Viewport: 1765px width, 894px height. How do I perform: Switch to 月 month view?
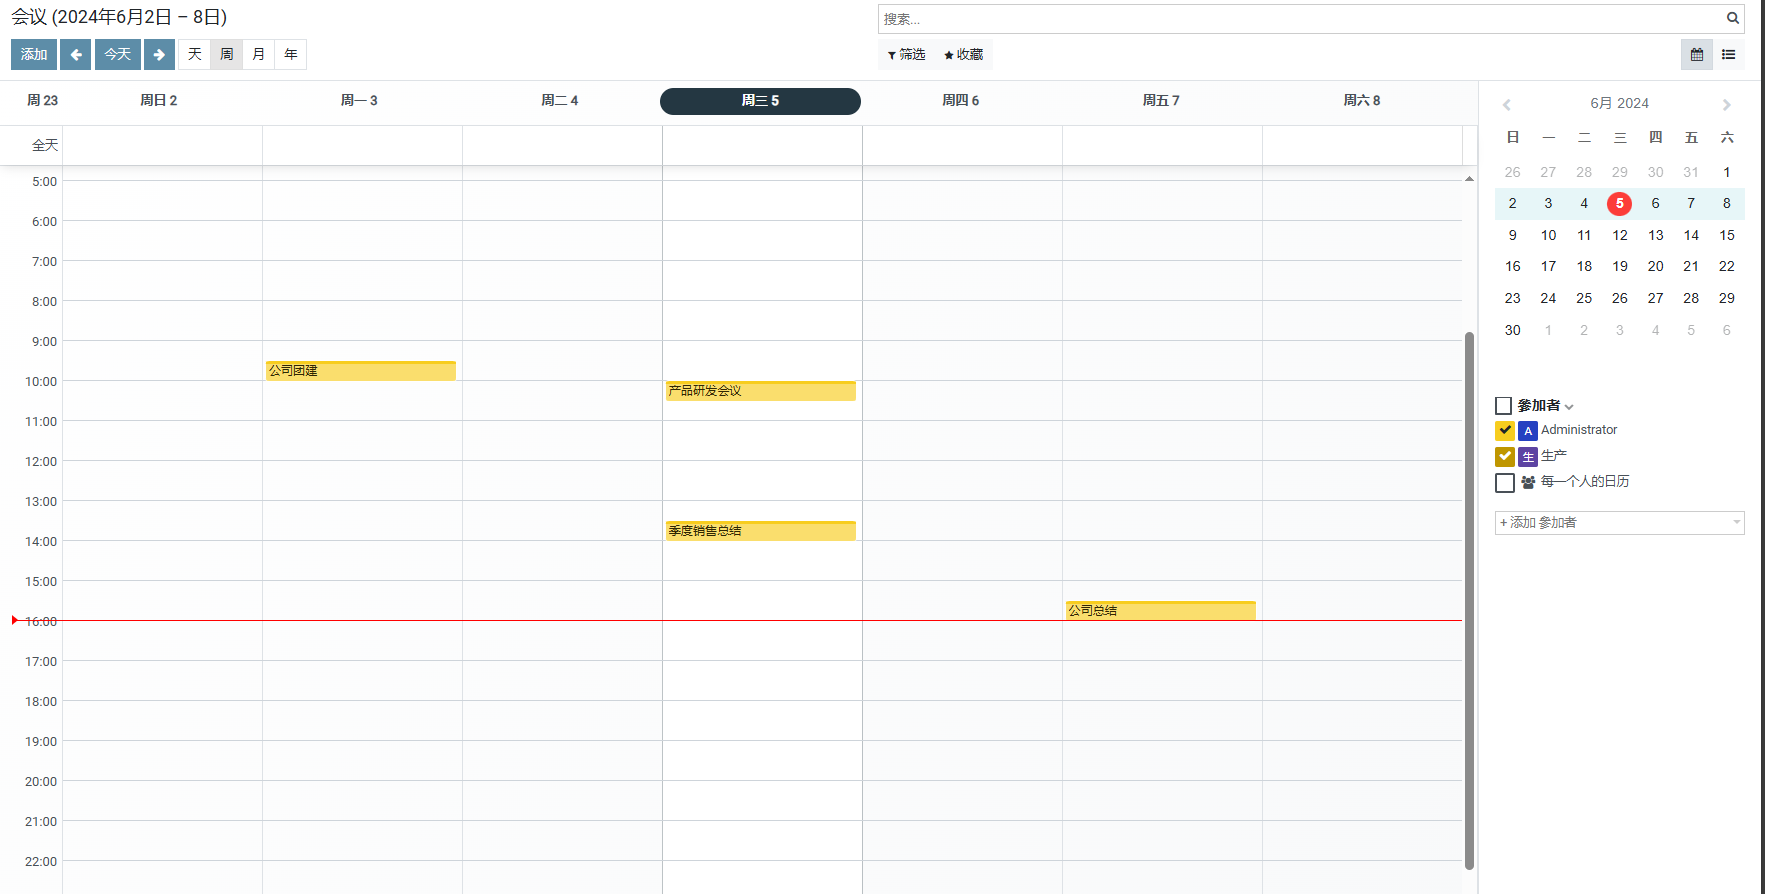259,54
